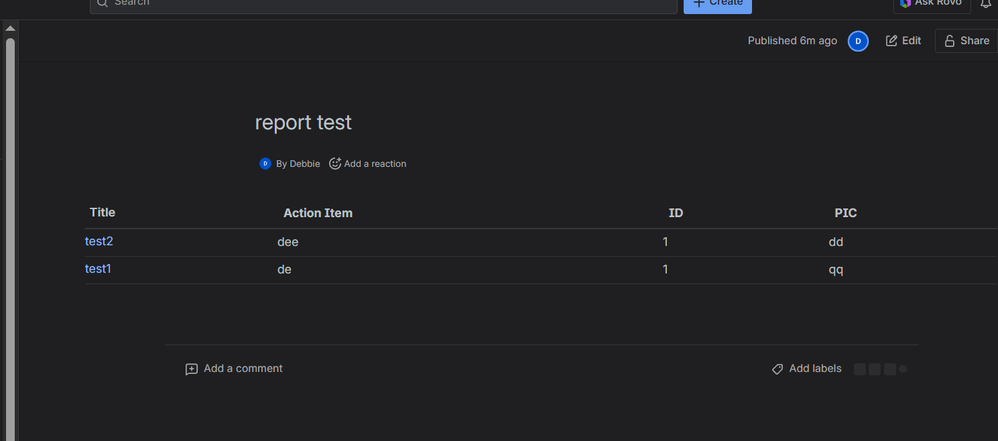
Task: Click the Action Item column header
Action: pos(318,213)
